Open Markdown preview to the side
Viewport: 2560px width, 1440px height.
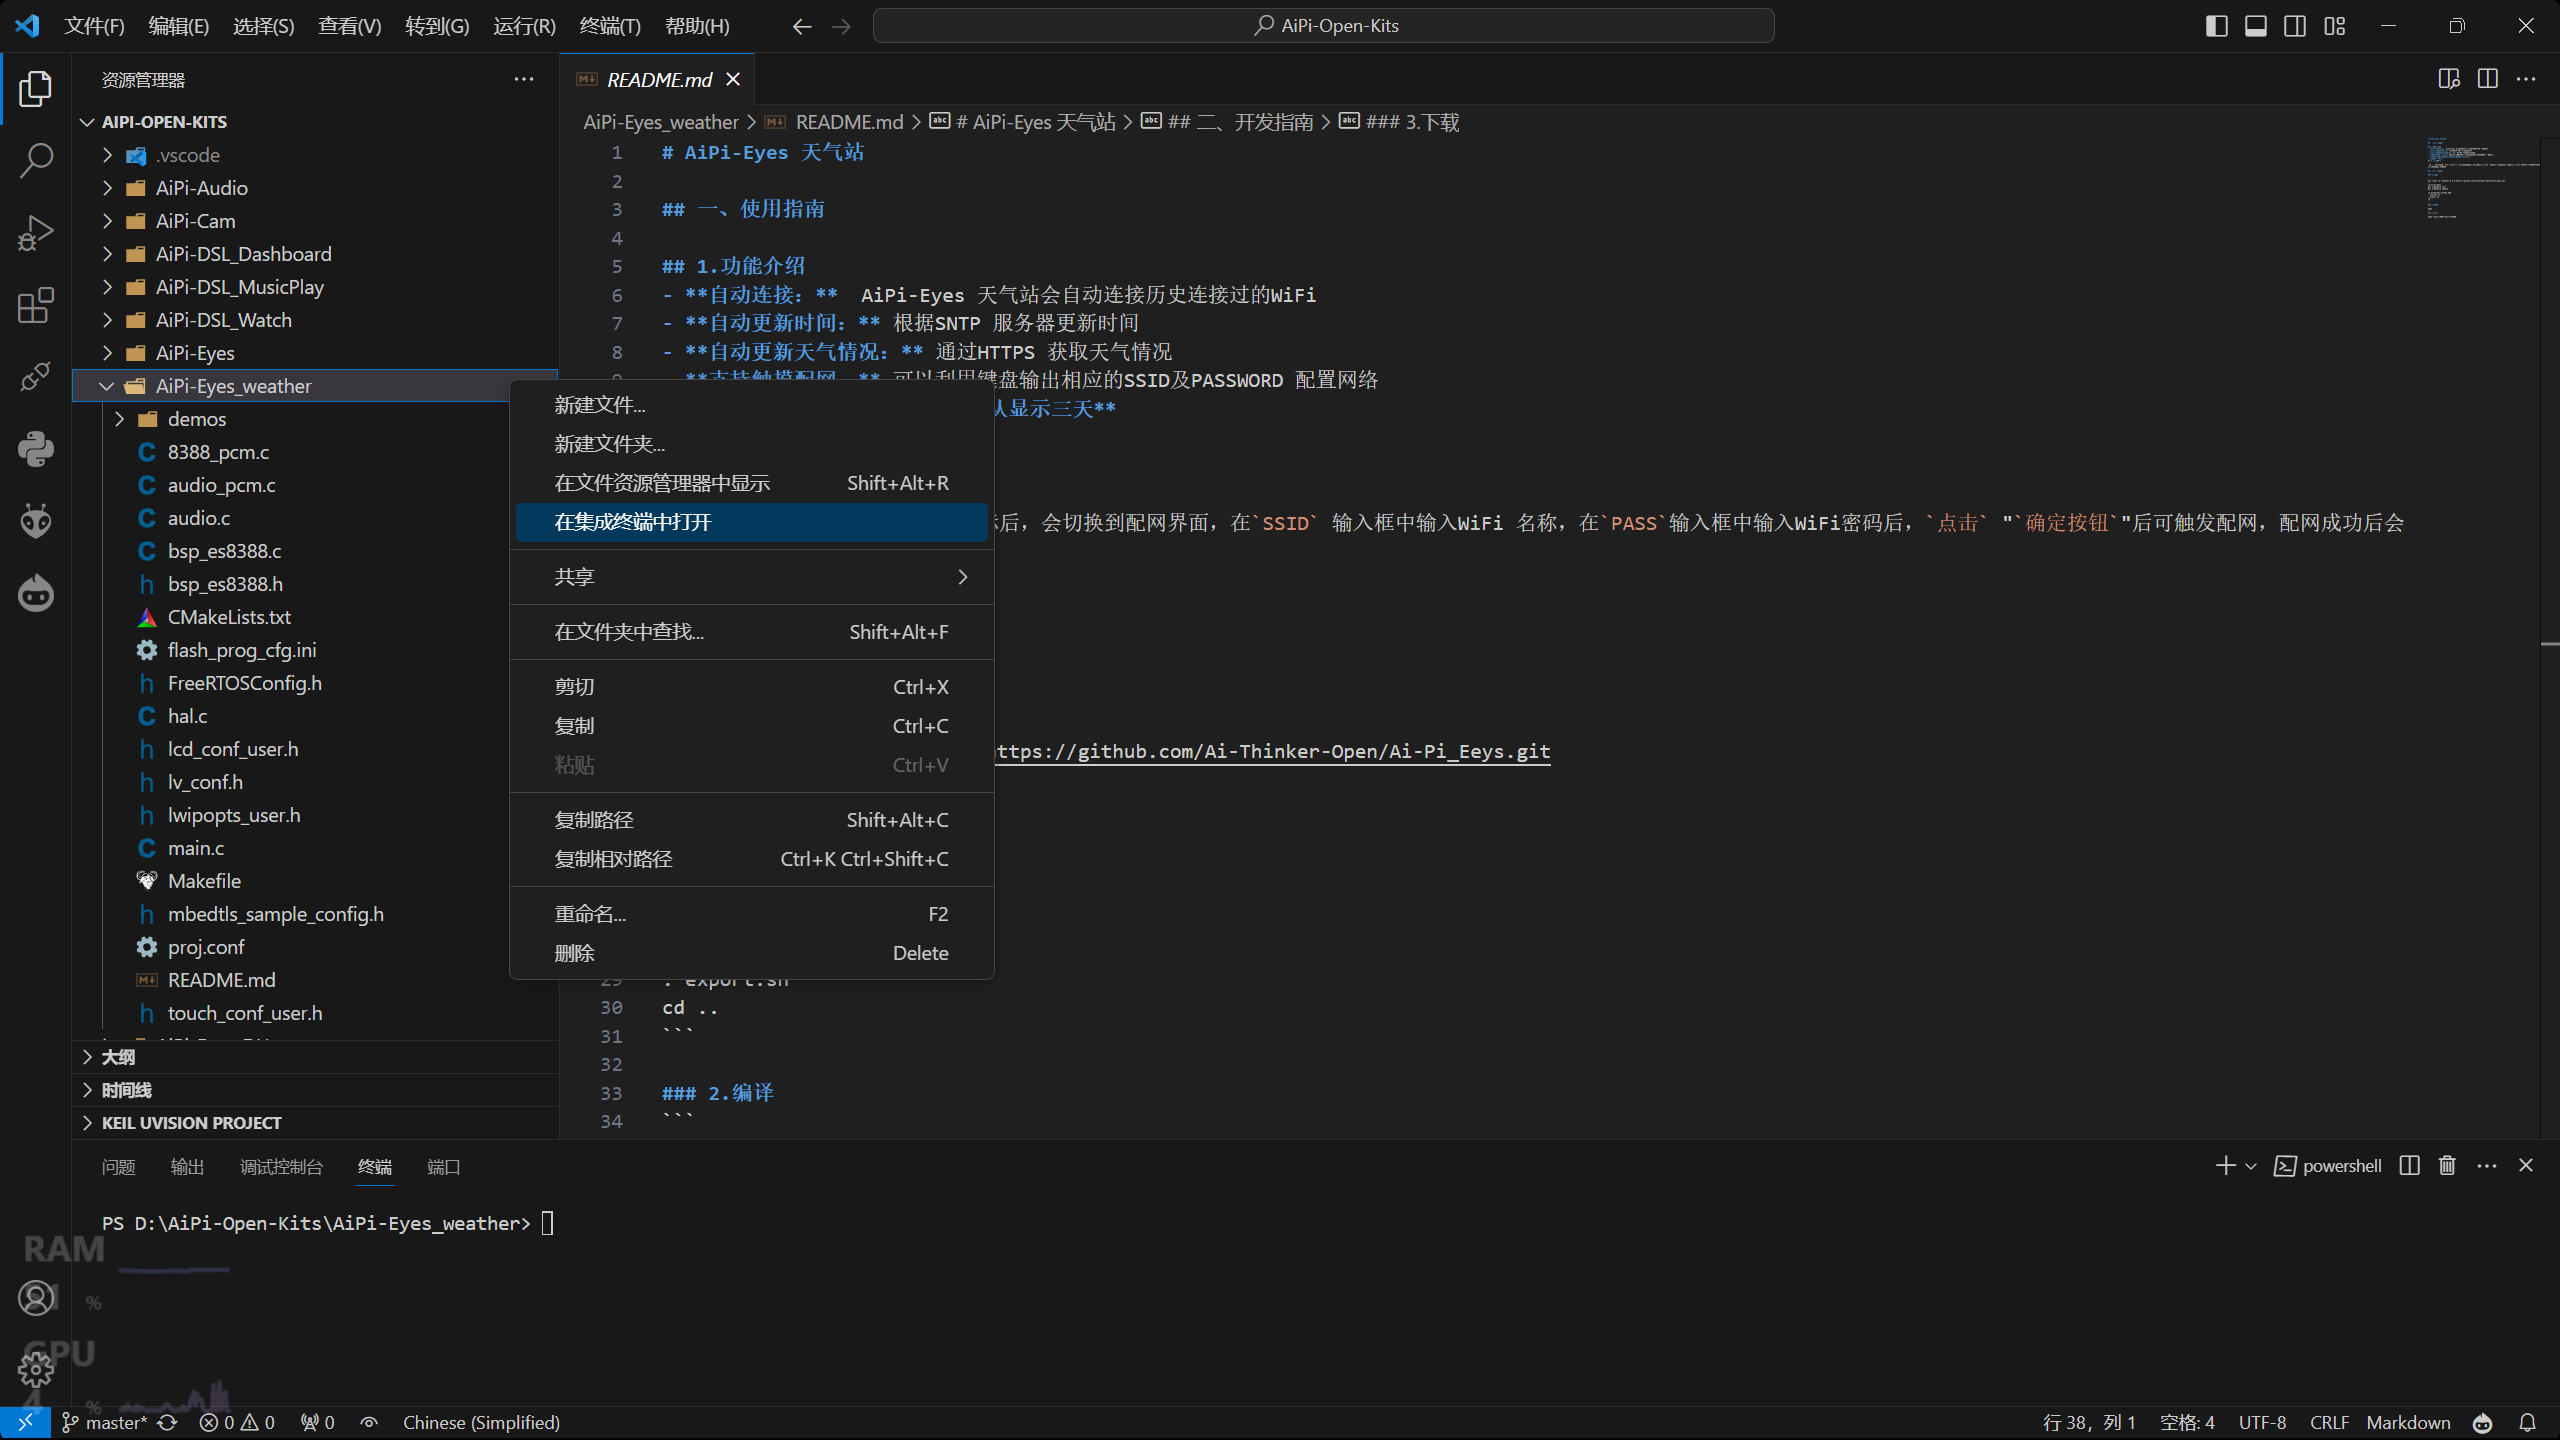(2448, 79)
